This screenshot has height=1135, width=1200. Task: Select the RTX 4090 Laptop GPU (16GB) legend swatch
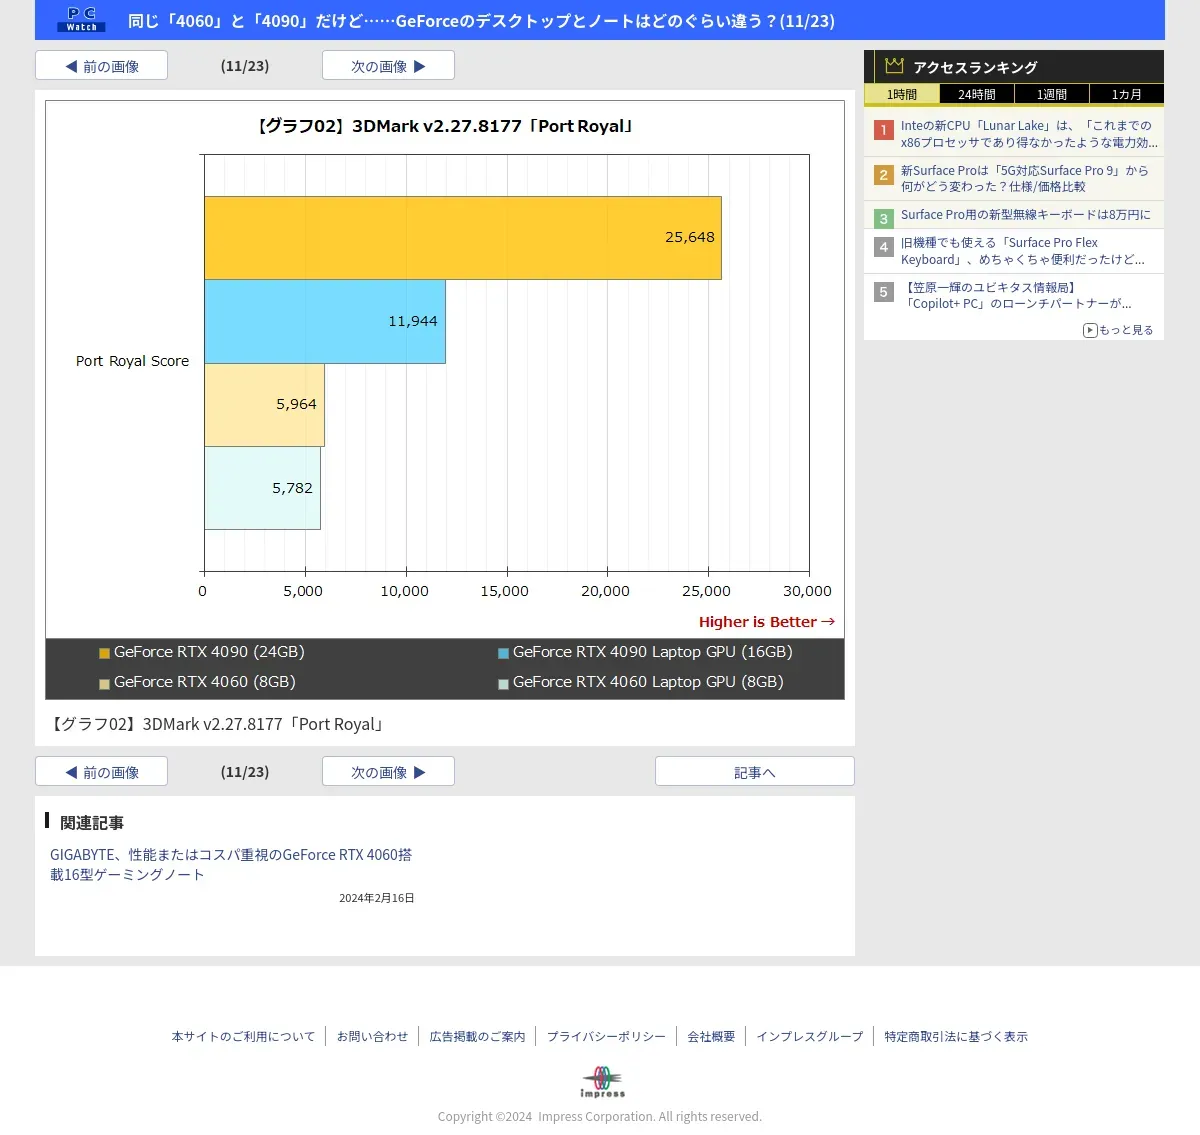(x=504, y=653)
